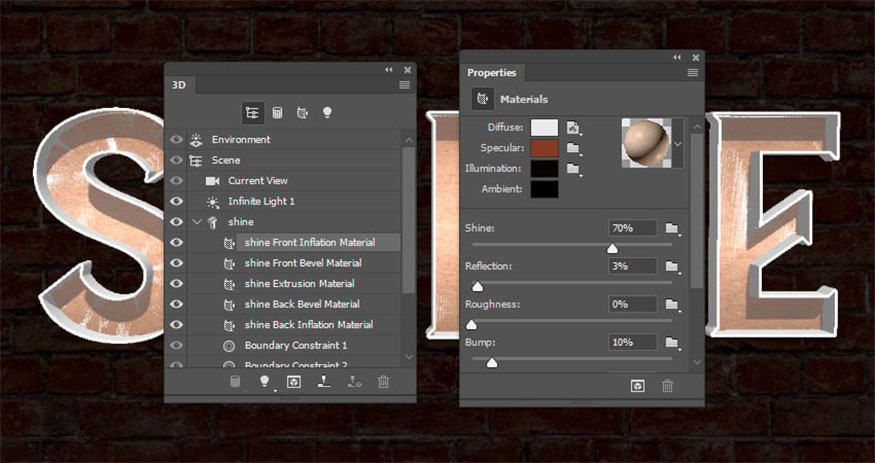Switch to the Properties tab

tap(492, 73)
